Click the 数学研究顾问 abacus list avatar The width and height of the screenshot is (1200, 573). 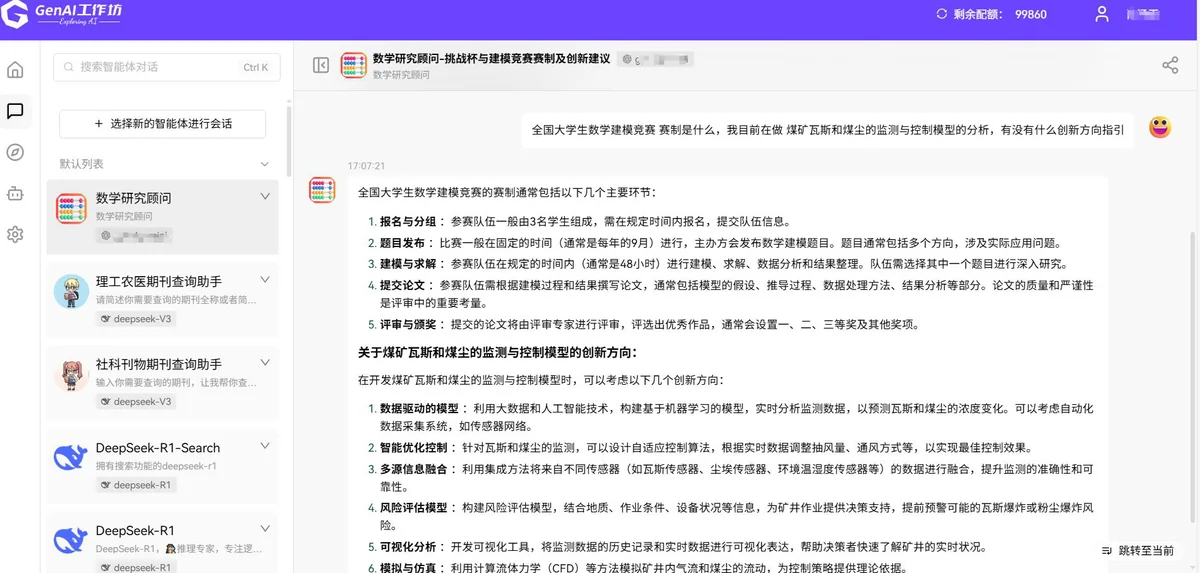click(71, 210)
